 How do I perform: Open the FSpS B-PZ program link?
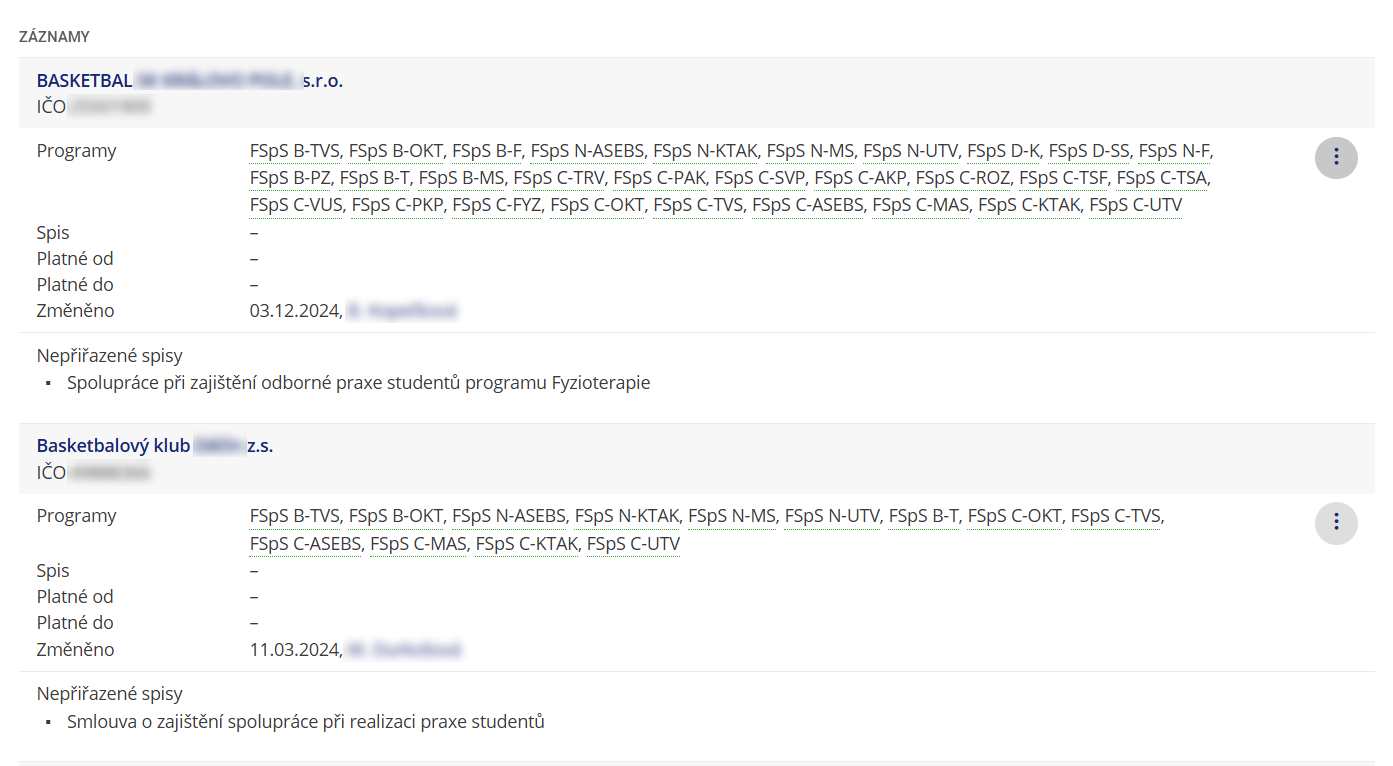[290, 179]
